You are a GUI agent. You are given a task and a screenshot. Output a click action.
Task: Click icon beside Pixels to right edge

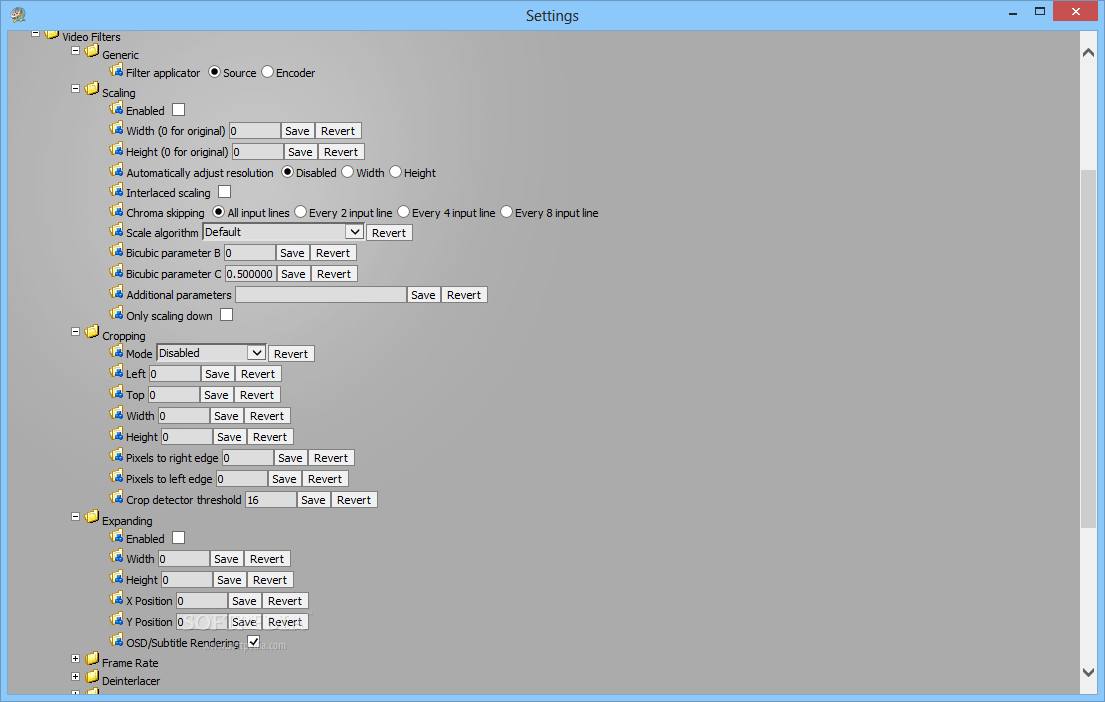[x=116, y=455]
